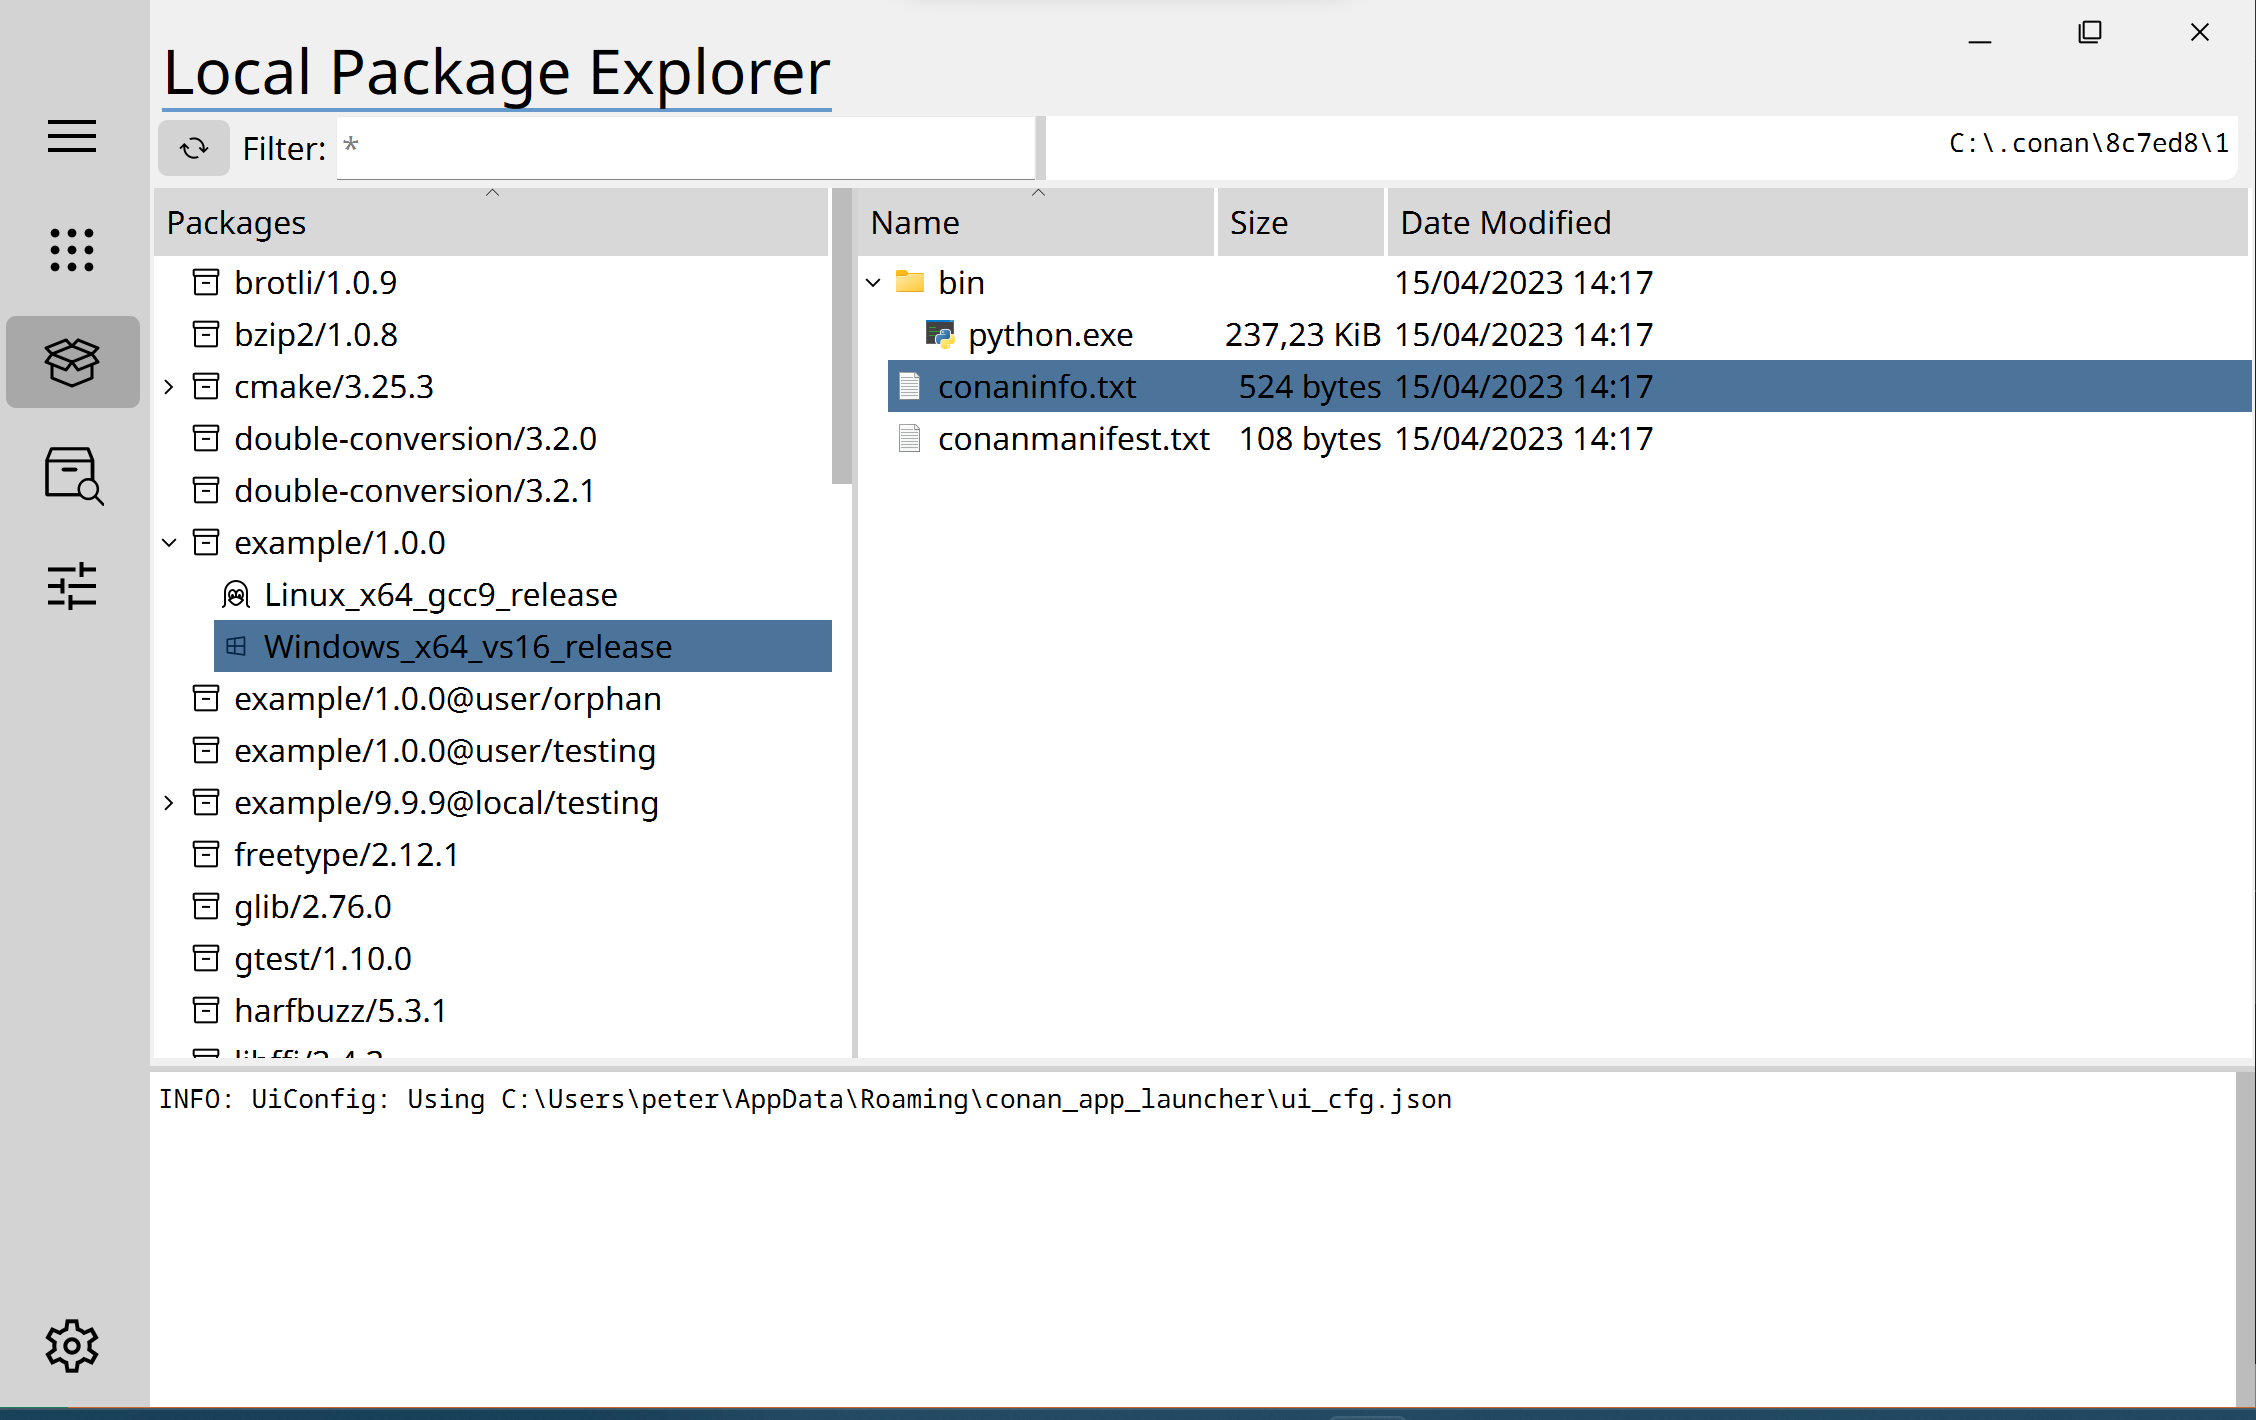Click the Filter text input field
Viewport: 2256px width, 1420px height.
tap(685, 148)
